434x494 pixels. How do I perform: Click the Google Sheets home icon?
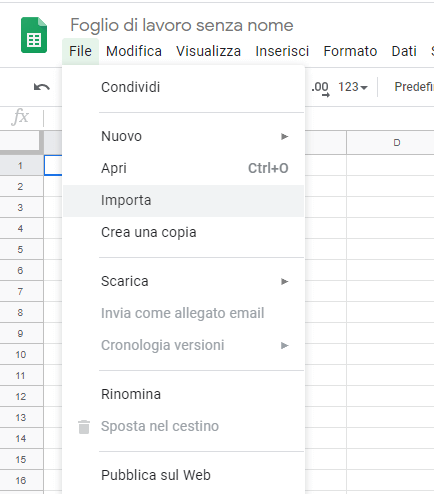pyautogui.click(x=34, y=35)
